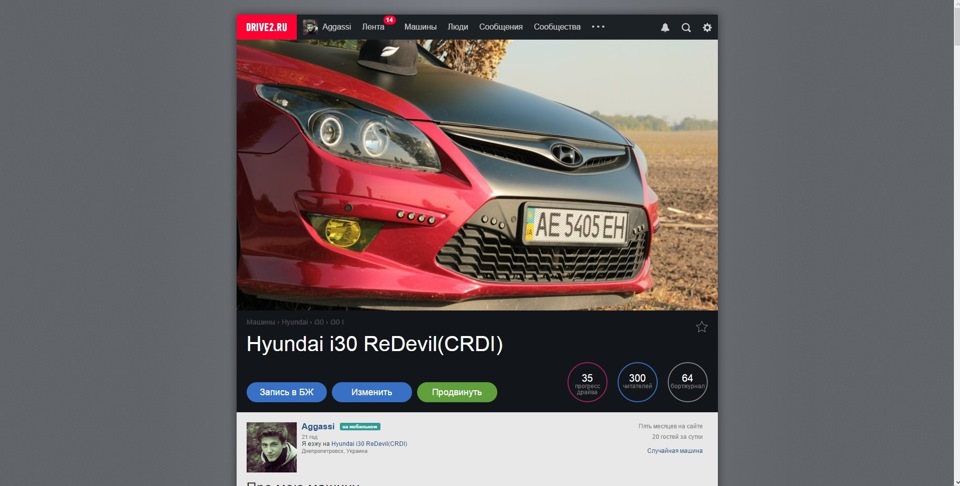Open Машины menu item
960x486 pixels.
point(421,27)
